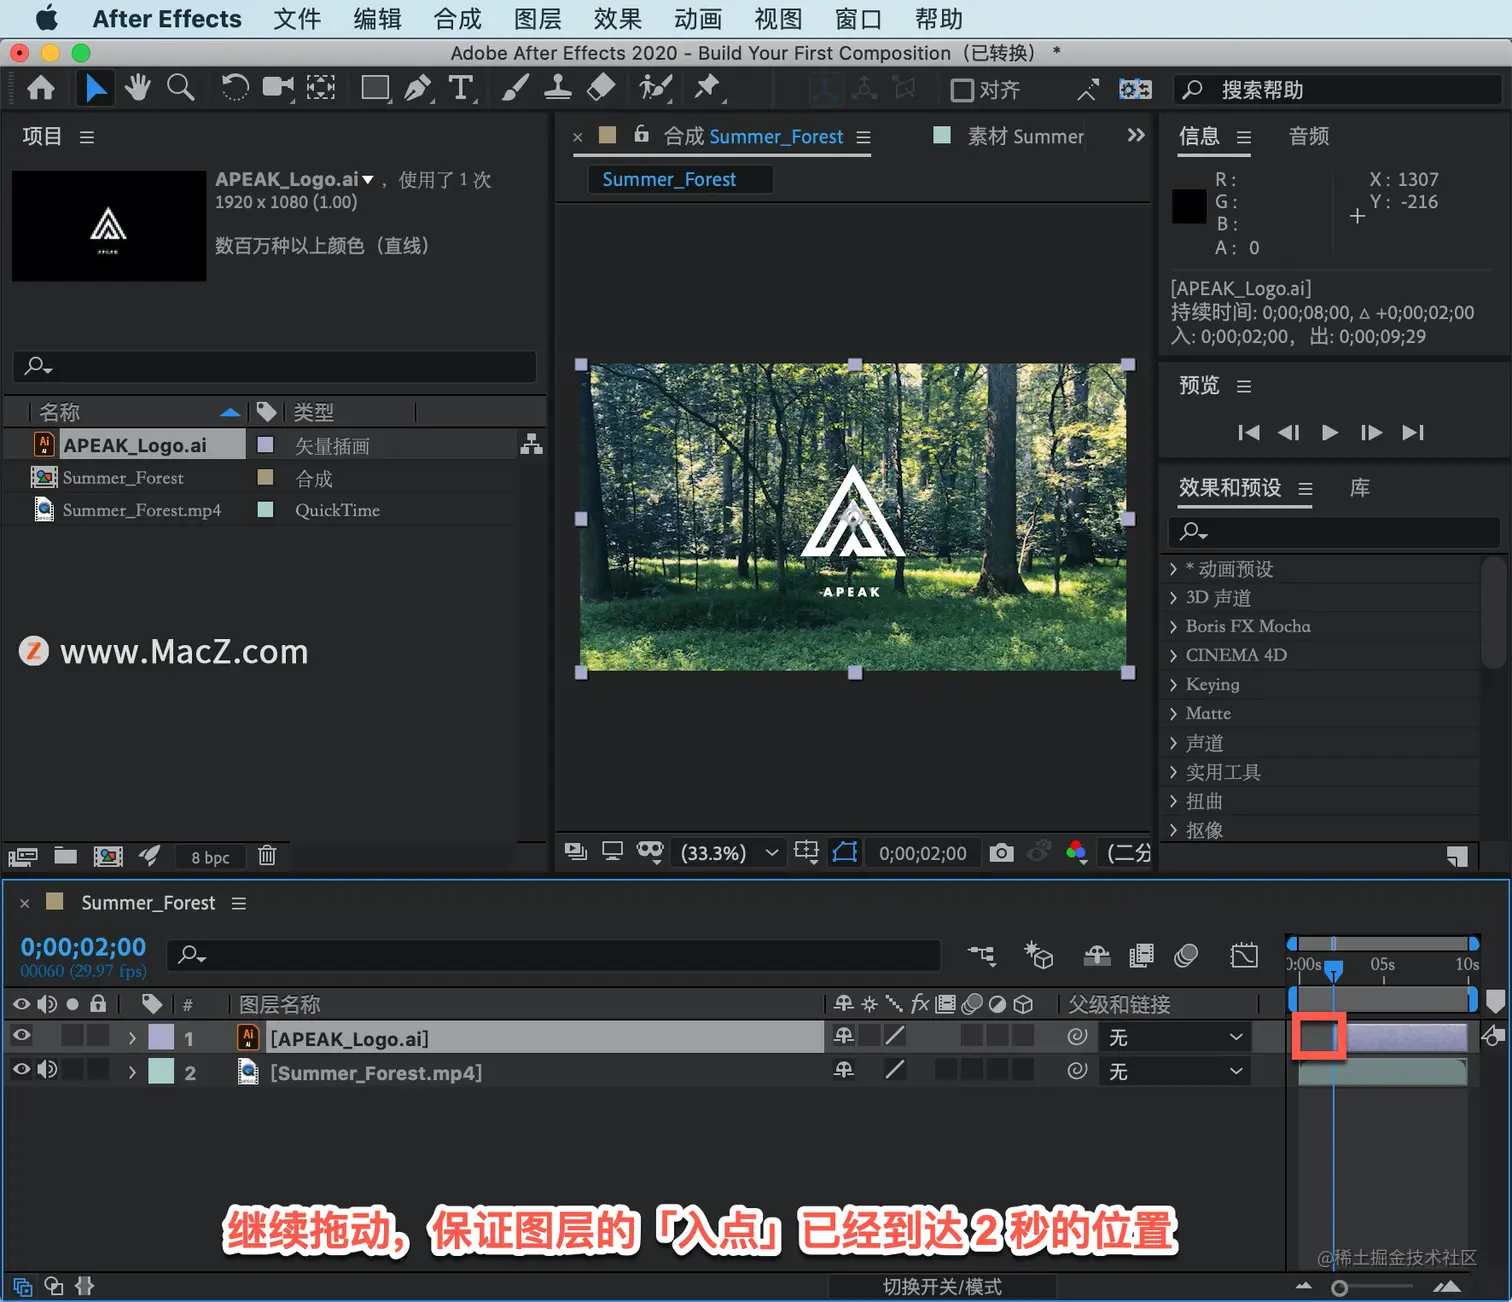The image size is (1512, 1302).
Task: Switch to the 库 panel tab
Action: [1359, 488]
